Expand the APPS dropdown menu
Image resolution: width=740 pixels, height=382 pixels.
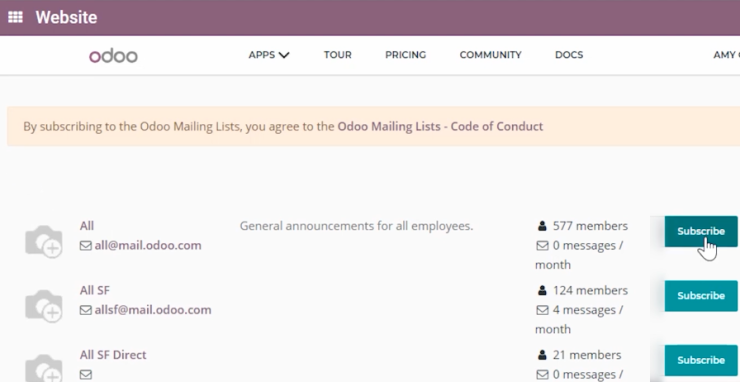pyautogui.click(x=269, y=55)
